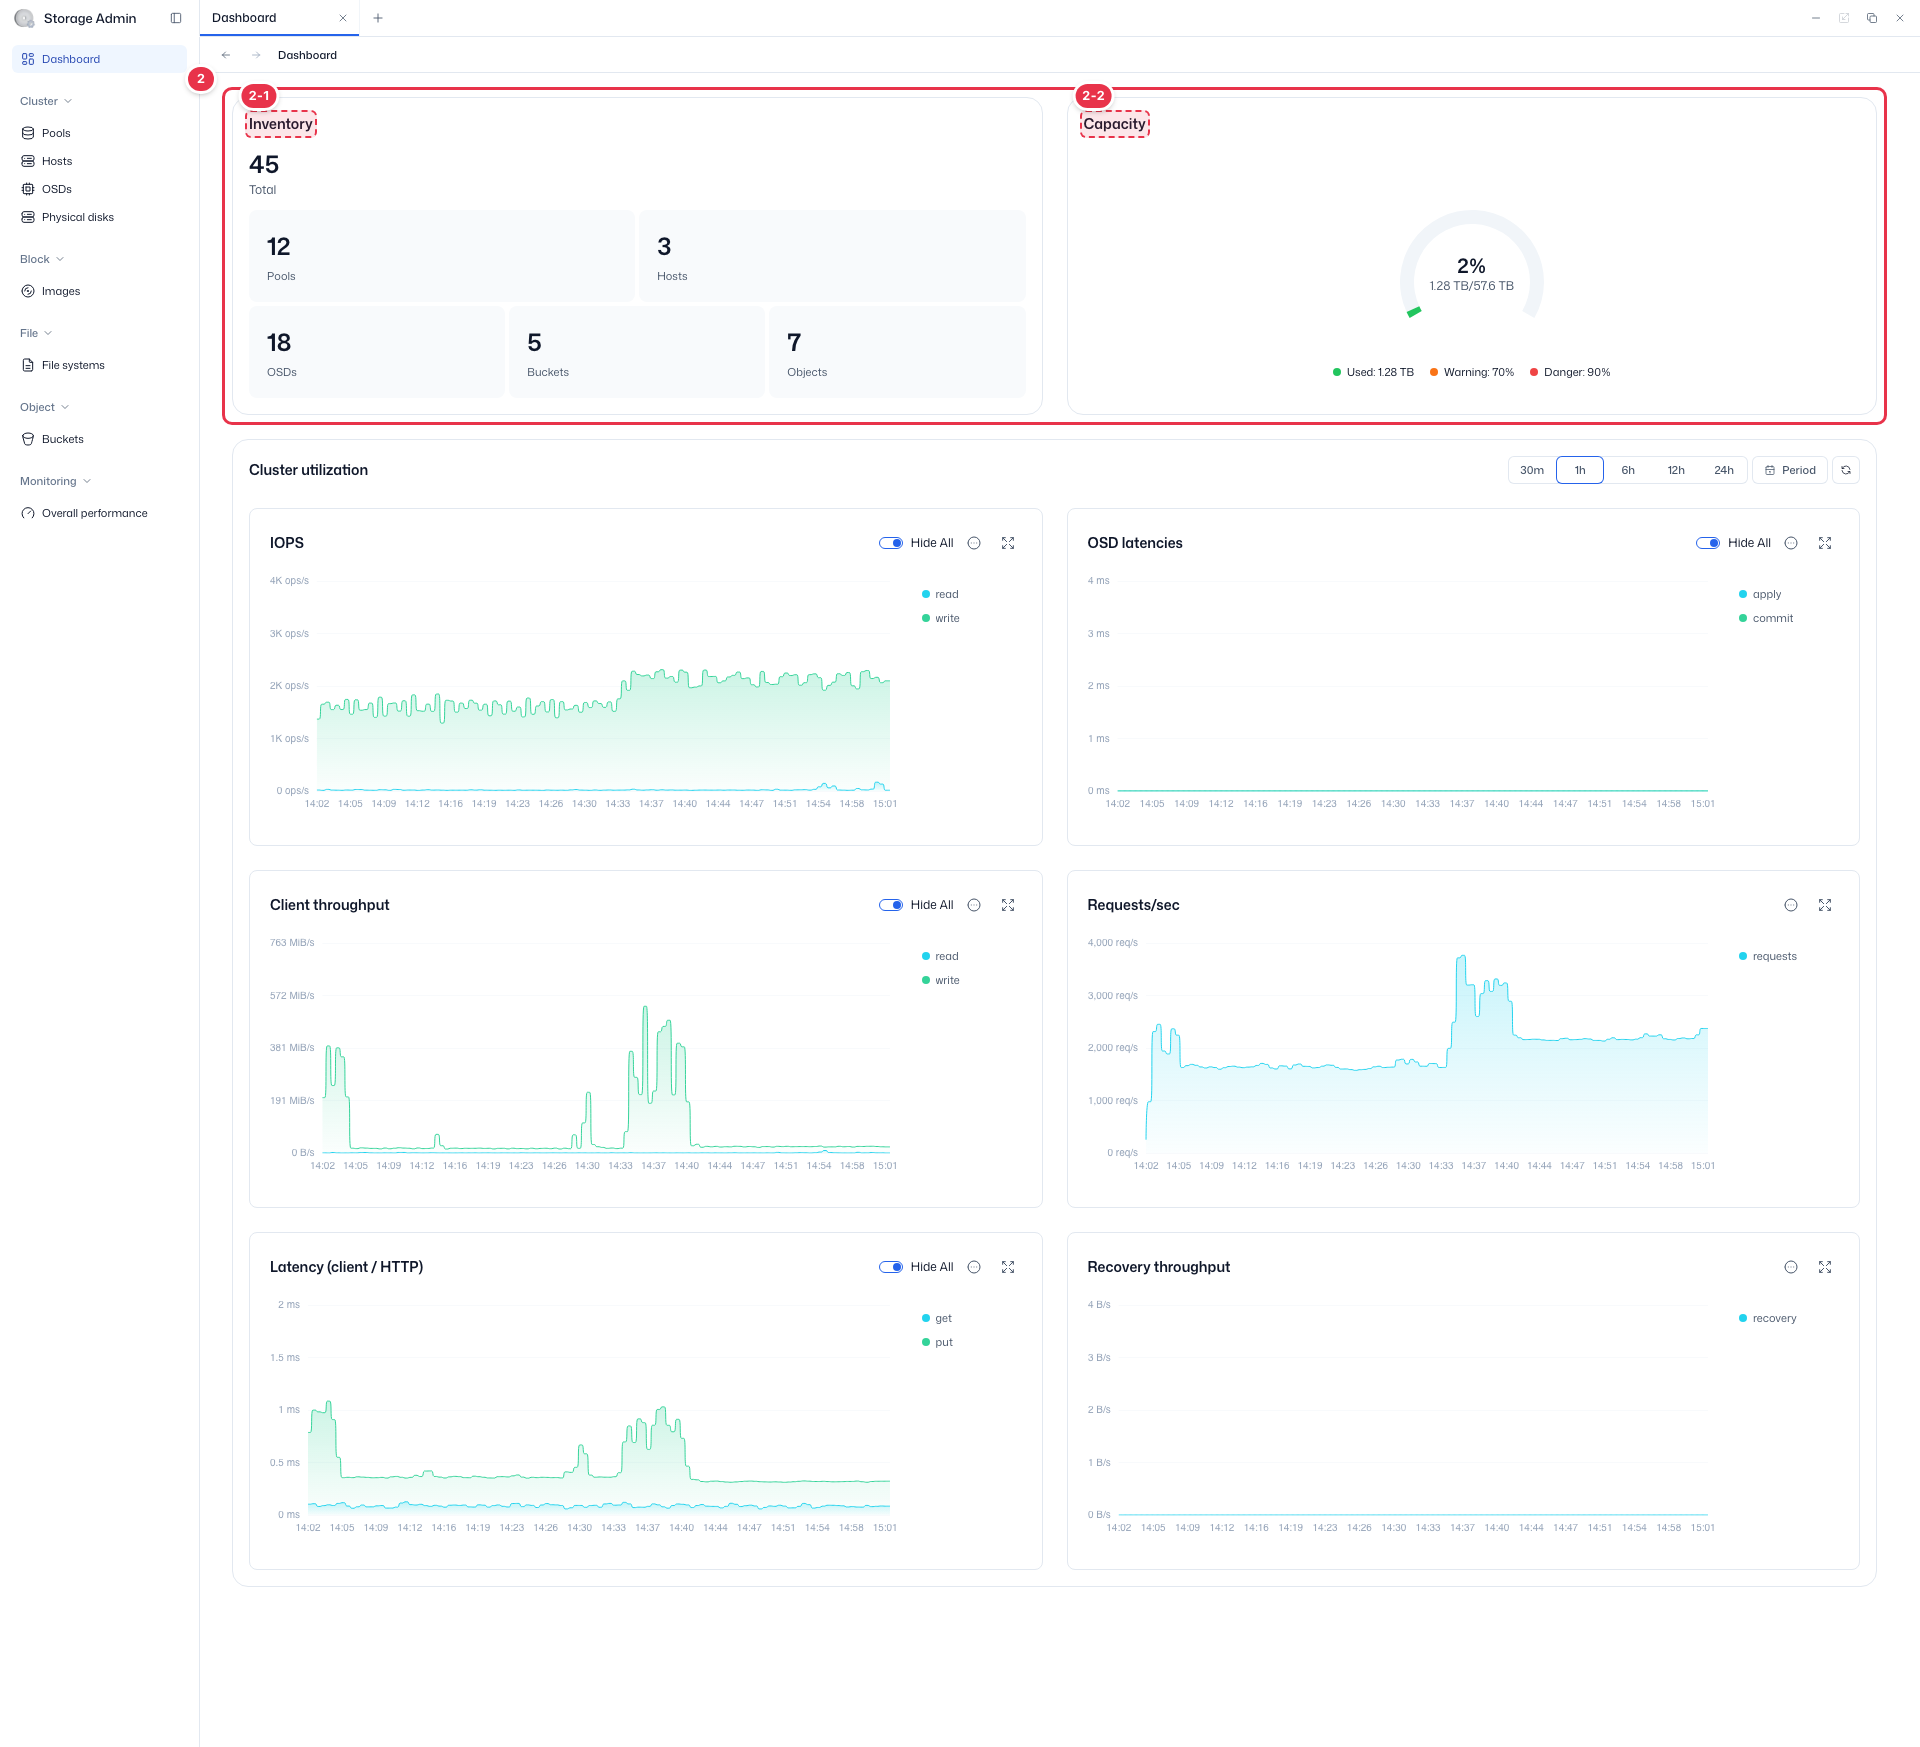1920x1747 pixels.
Task: Click the green Used 1.28 TB legend dot
Action: (x=1337, y=372)
